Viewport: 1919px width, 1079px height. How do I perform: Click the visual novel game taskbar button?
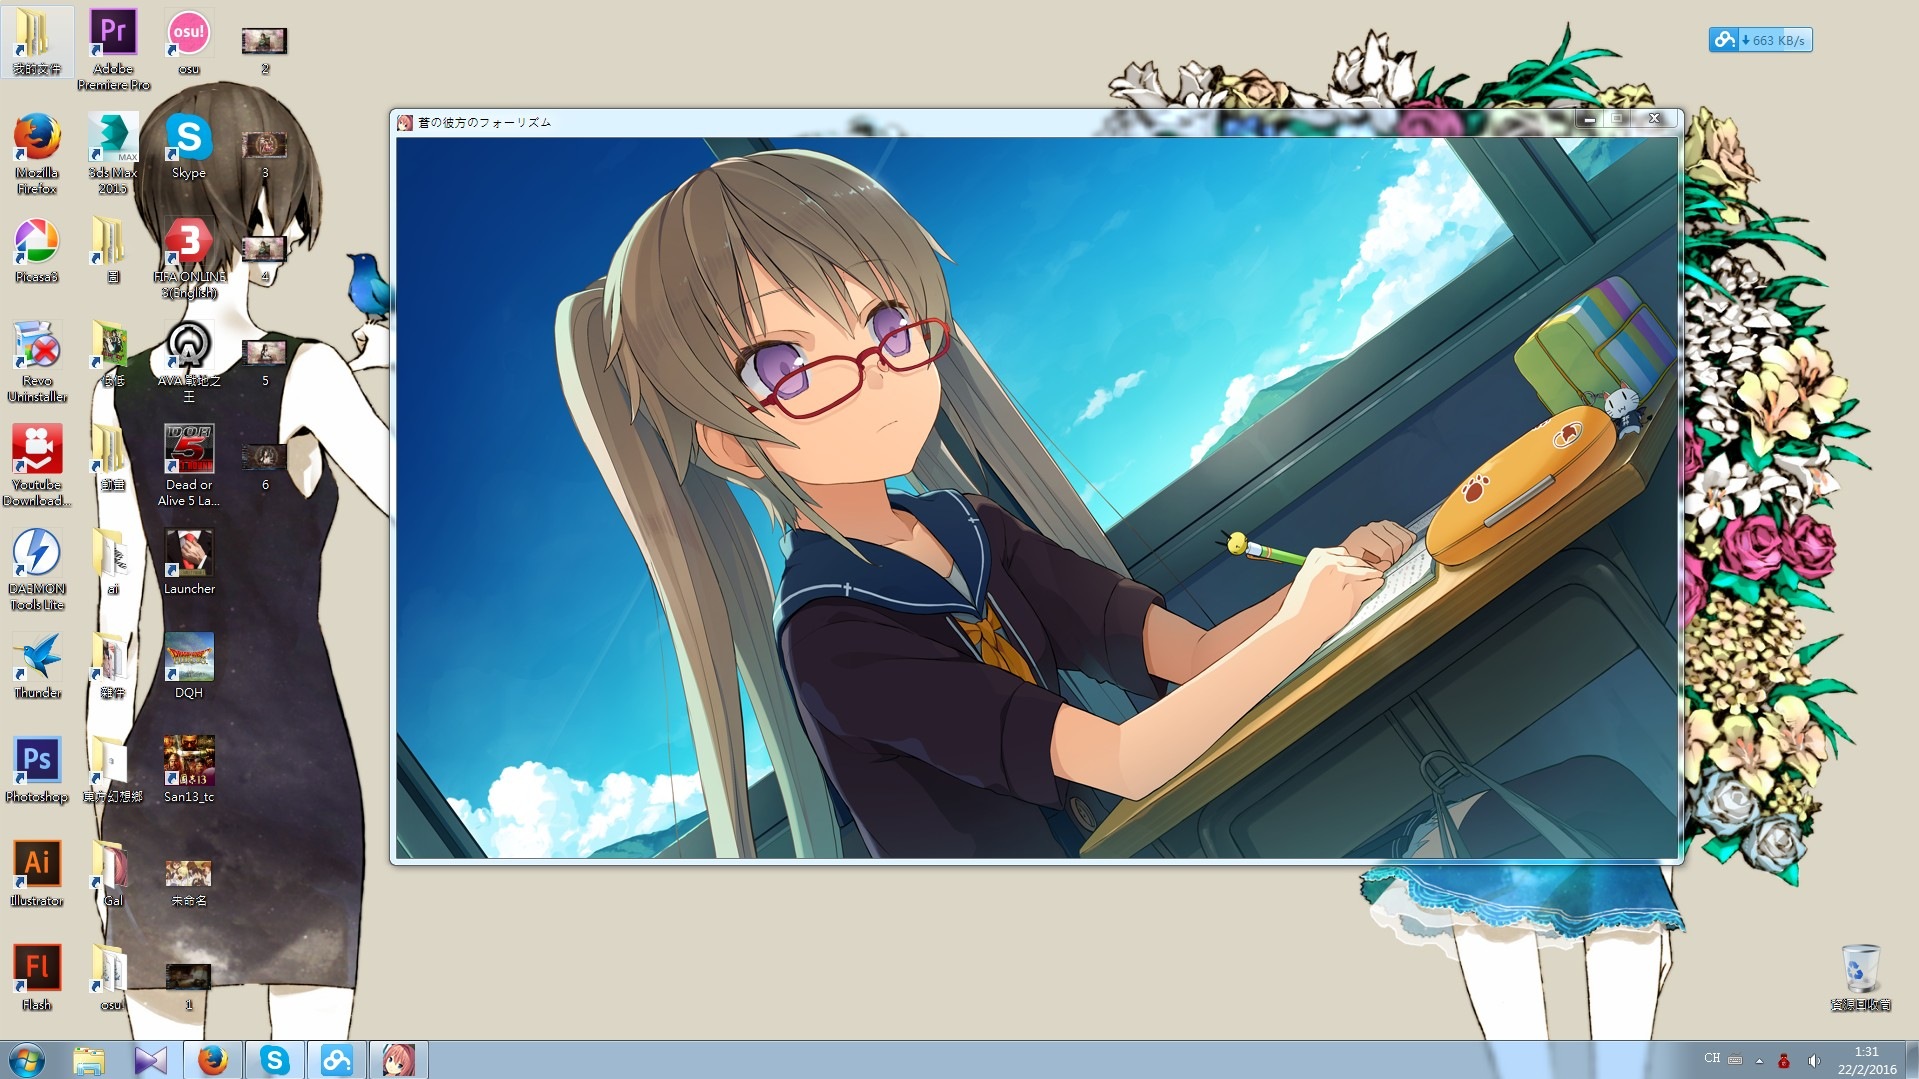[398, 1060]
